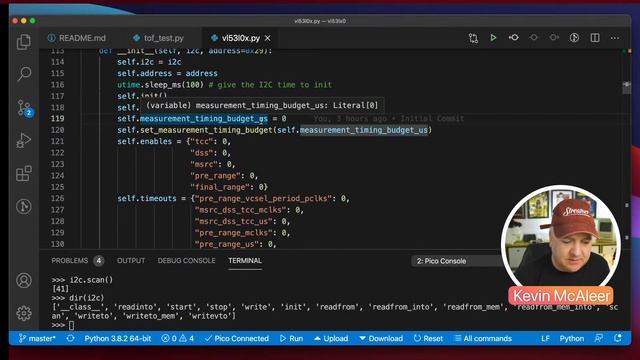Open More Actions ellipsis in editor toolbar
Image resolution: width=640 pixels, height=360 pixels.
615,38
